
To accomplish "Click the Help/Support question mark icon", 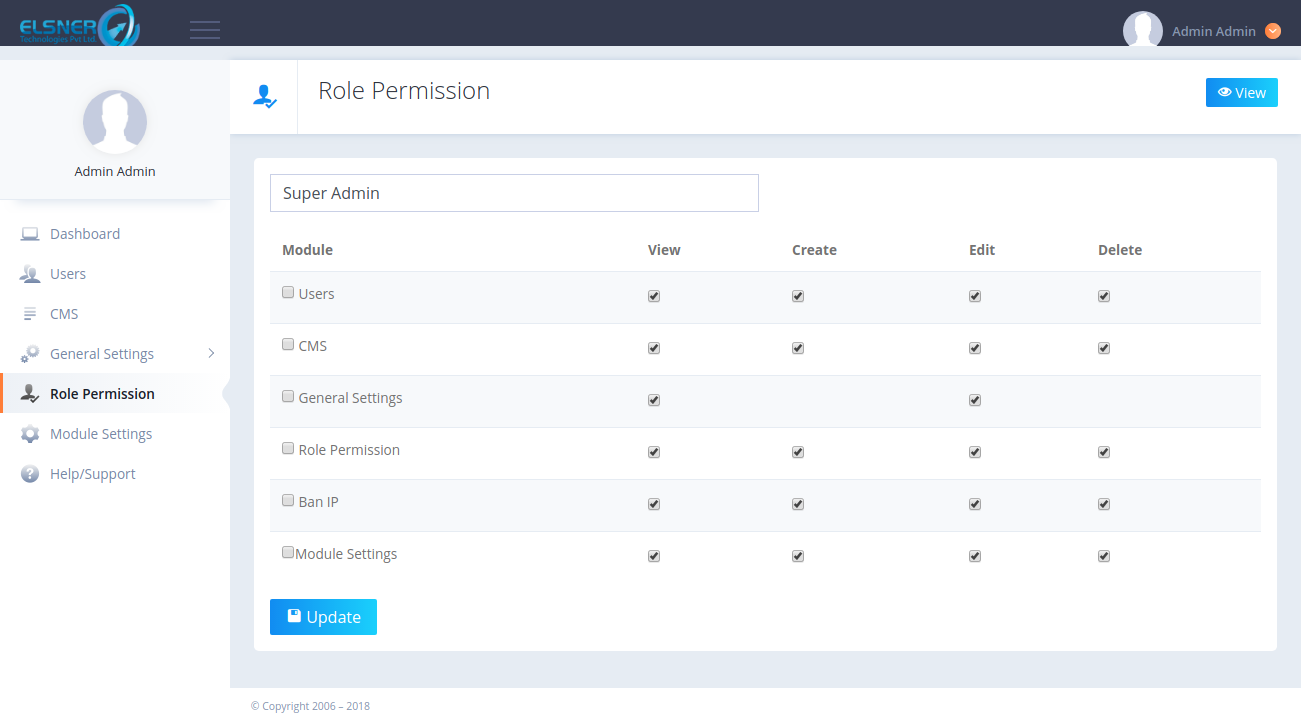I will coord(30,474).
